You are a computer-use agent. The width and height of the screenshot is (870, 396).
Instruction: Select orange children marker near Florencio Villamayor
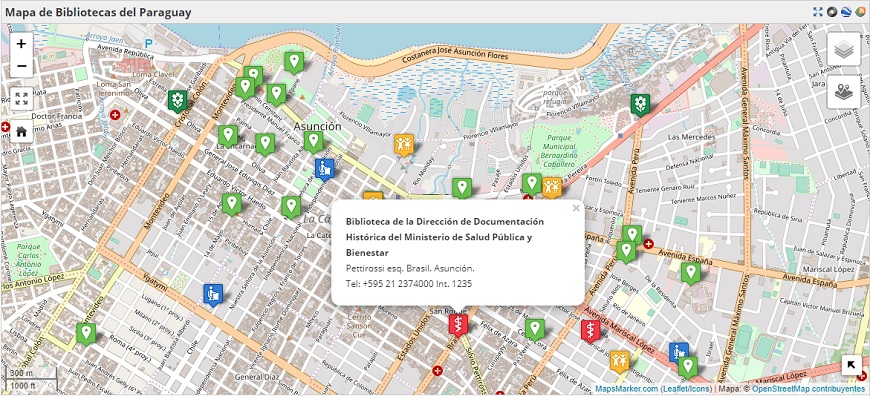click(x=404, y=145)
